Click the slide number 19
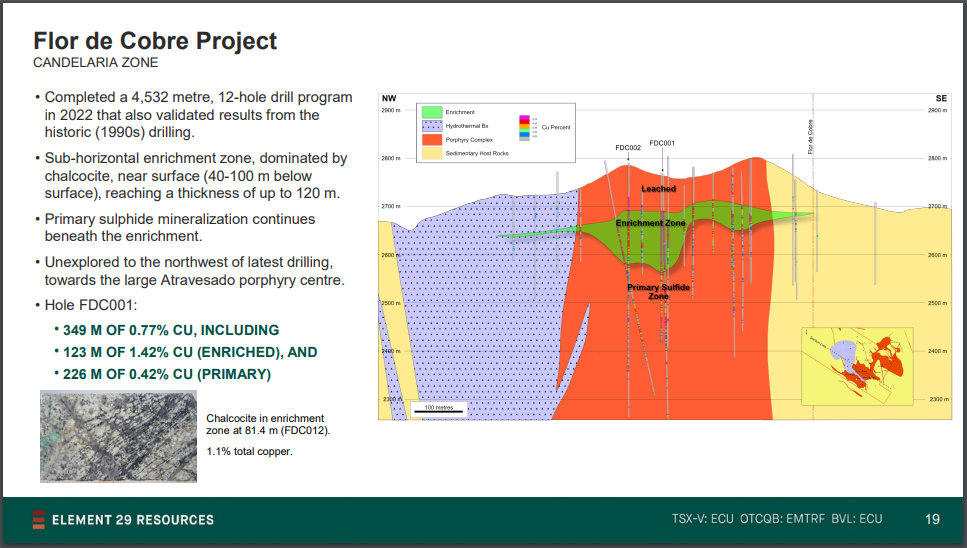Viewport: 967px width, 548px height. 932,519
